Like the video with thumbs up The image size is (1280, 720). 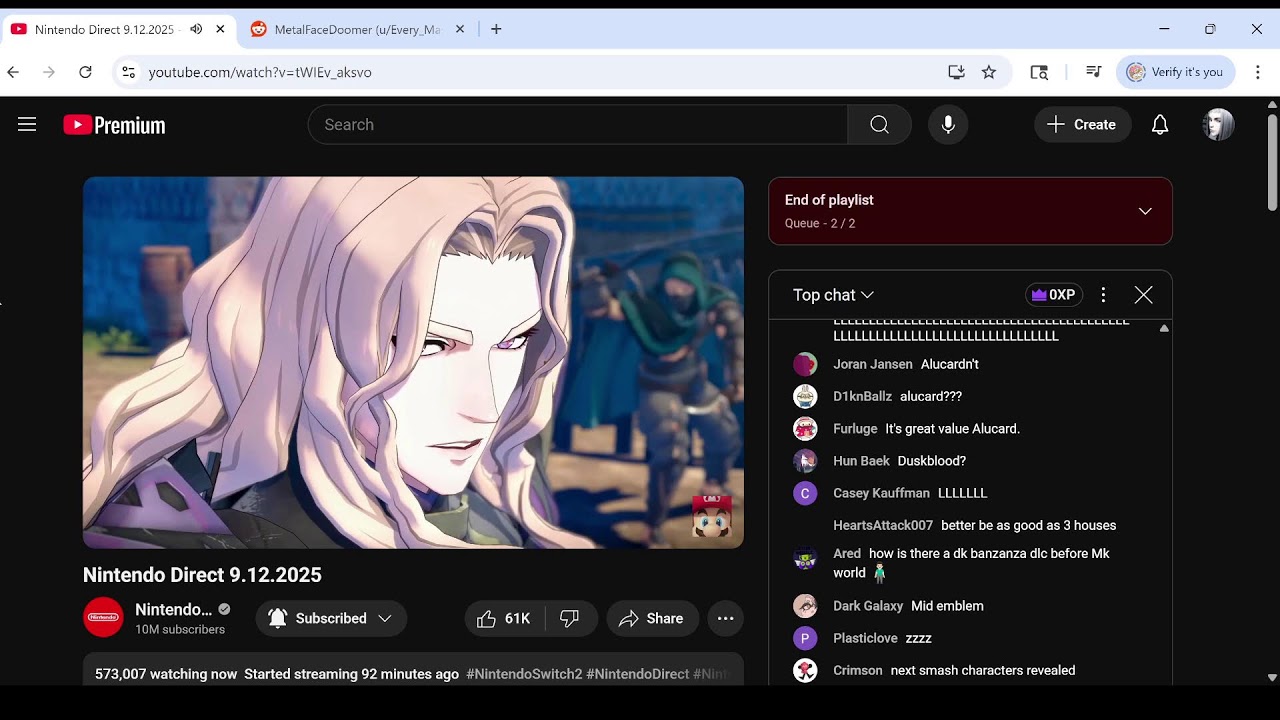coord(504,619)
